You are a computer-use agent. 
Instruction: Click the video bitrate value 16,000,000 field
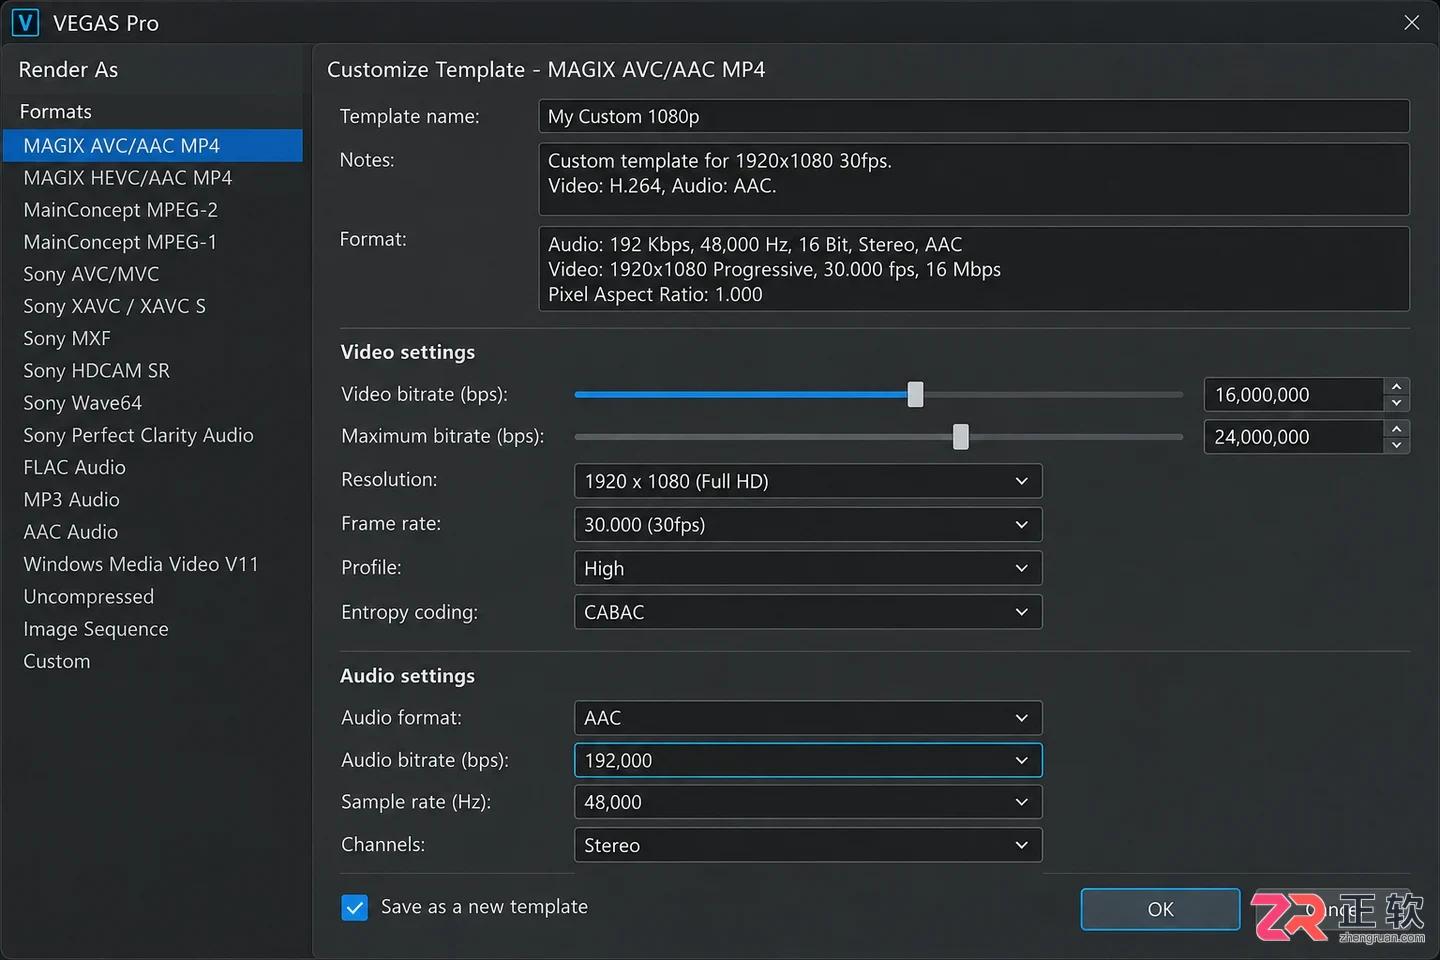tap(1294, 395)
